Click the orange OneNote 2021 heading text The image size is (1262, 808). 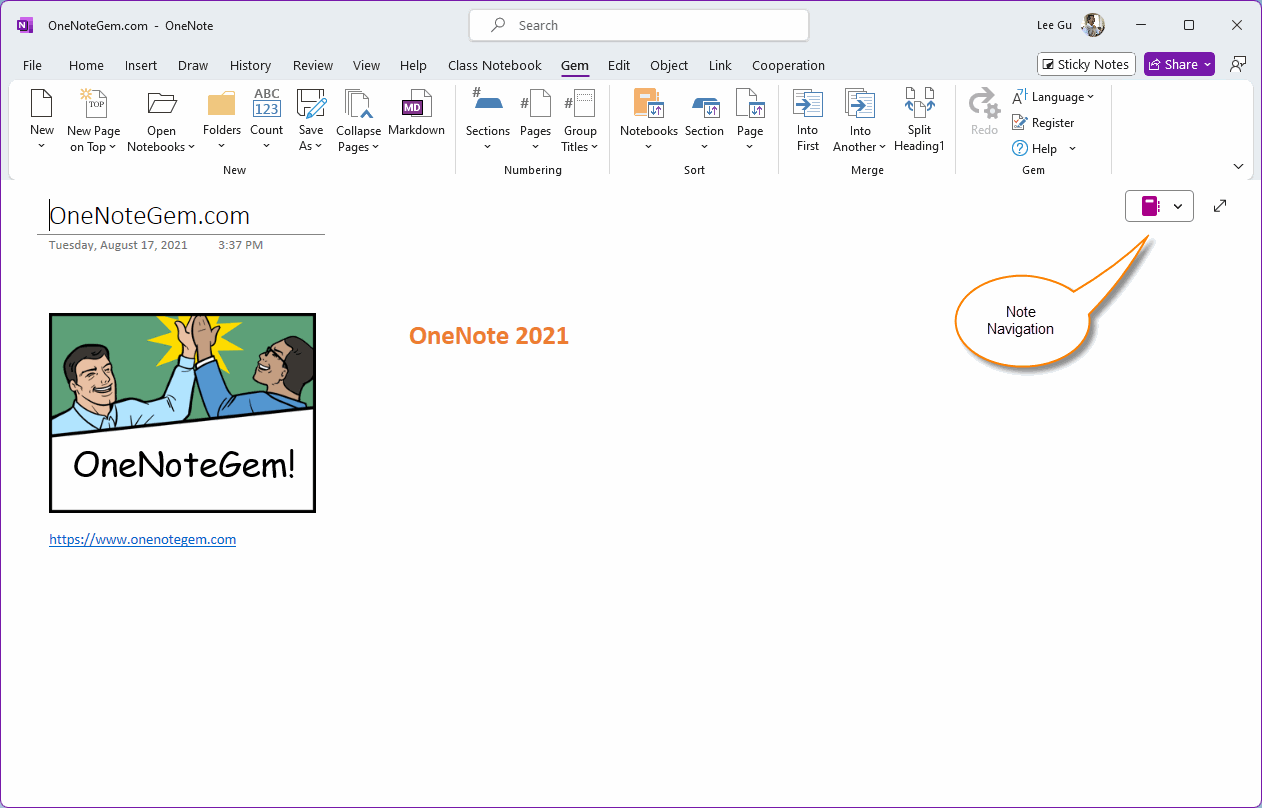point(489,336)
